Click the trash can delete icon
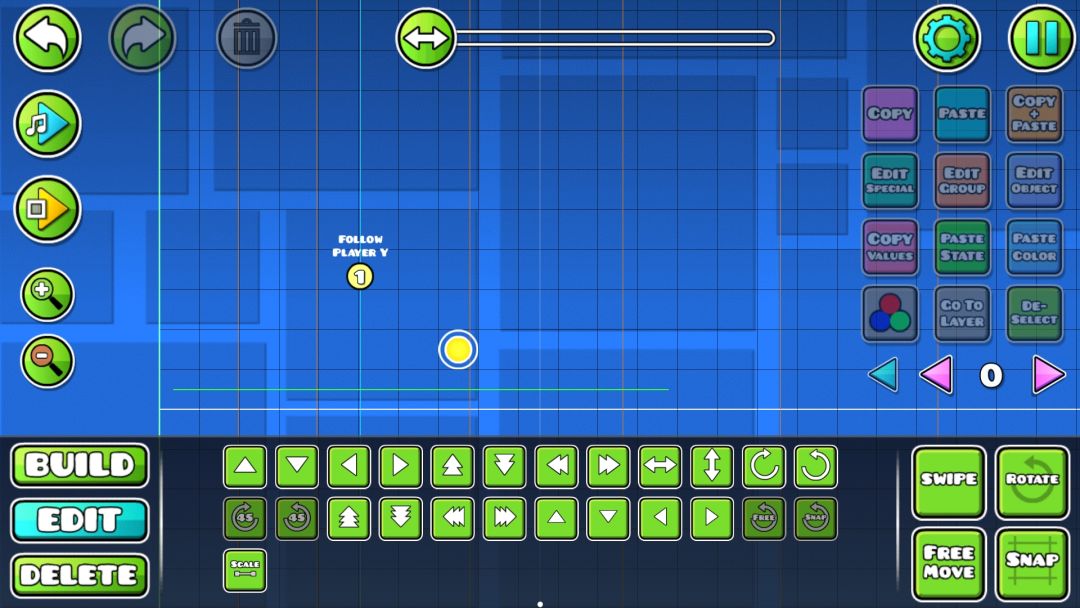Screen dimensions: 1080x608 coord(247,38)
